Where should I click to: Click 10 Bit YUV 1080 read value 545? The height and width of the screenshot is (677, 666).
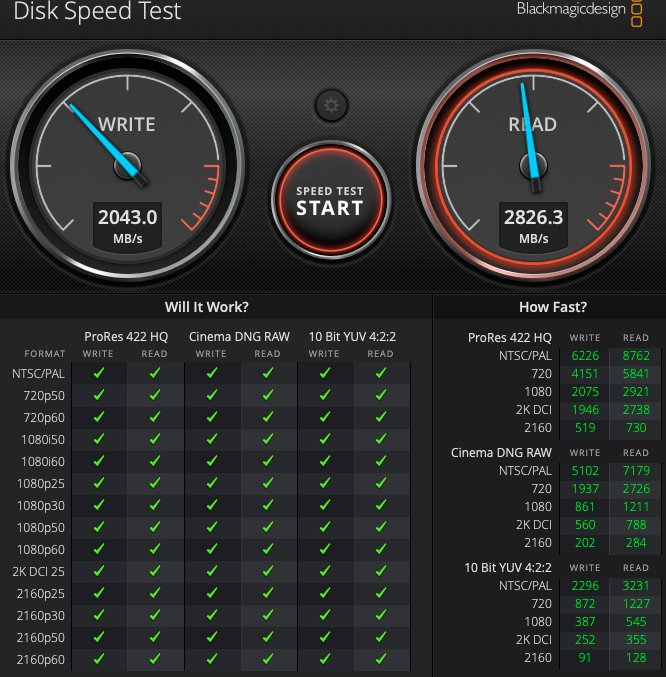tap(636, 622)
